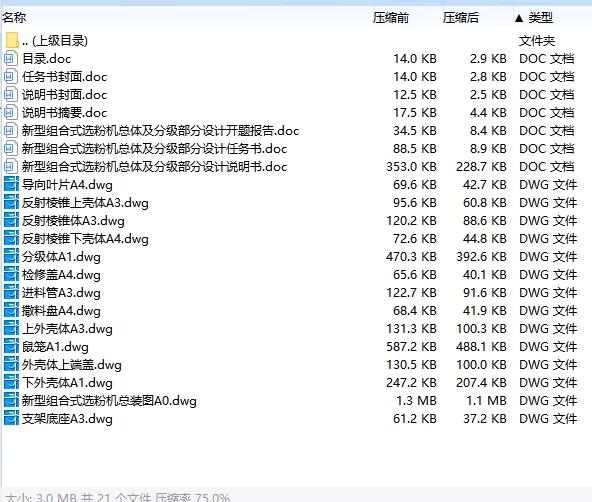
Task: Click the DWG icon beside 外壳体上端盖.dwg
Action: 11,365
